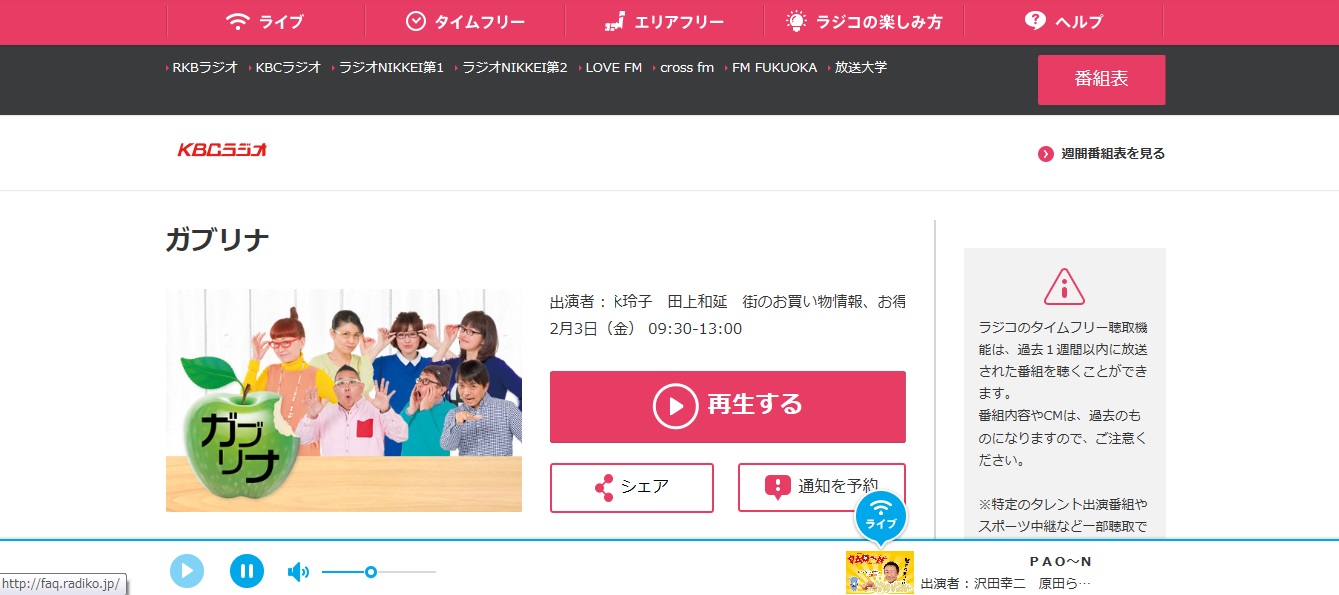Reserve a notification with 通知を予約
Image resolution: width=1339 pixels, height=595 pixels.
click(822, 487)
